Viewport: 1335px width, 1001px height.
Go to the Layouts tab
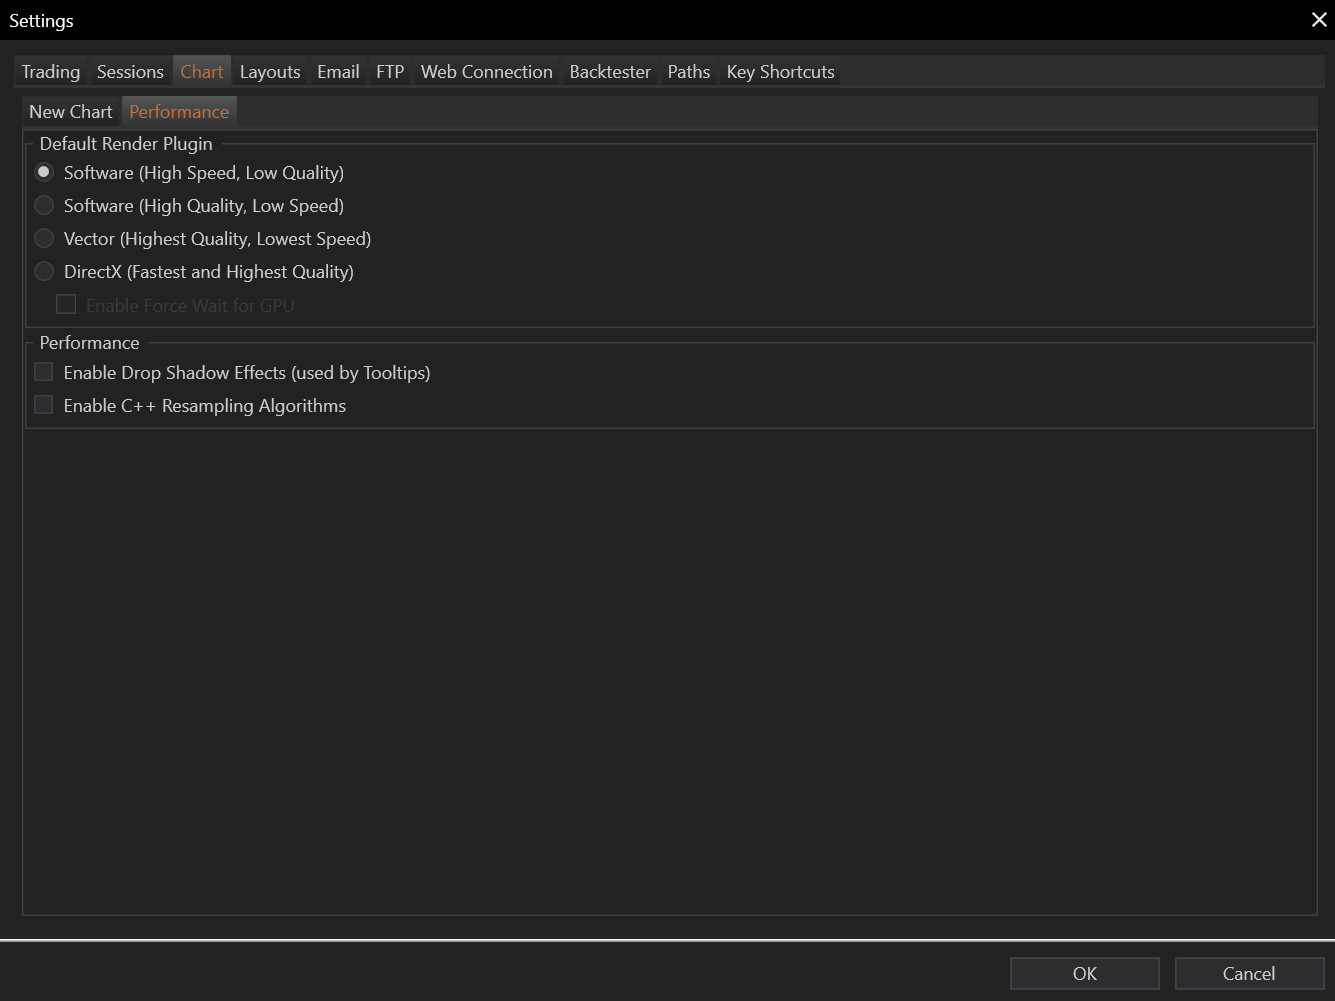point(270,72)
